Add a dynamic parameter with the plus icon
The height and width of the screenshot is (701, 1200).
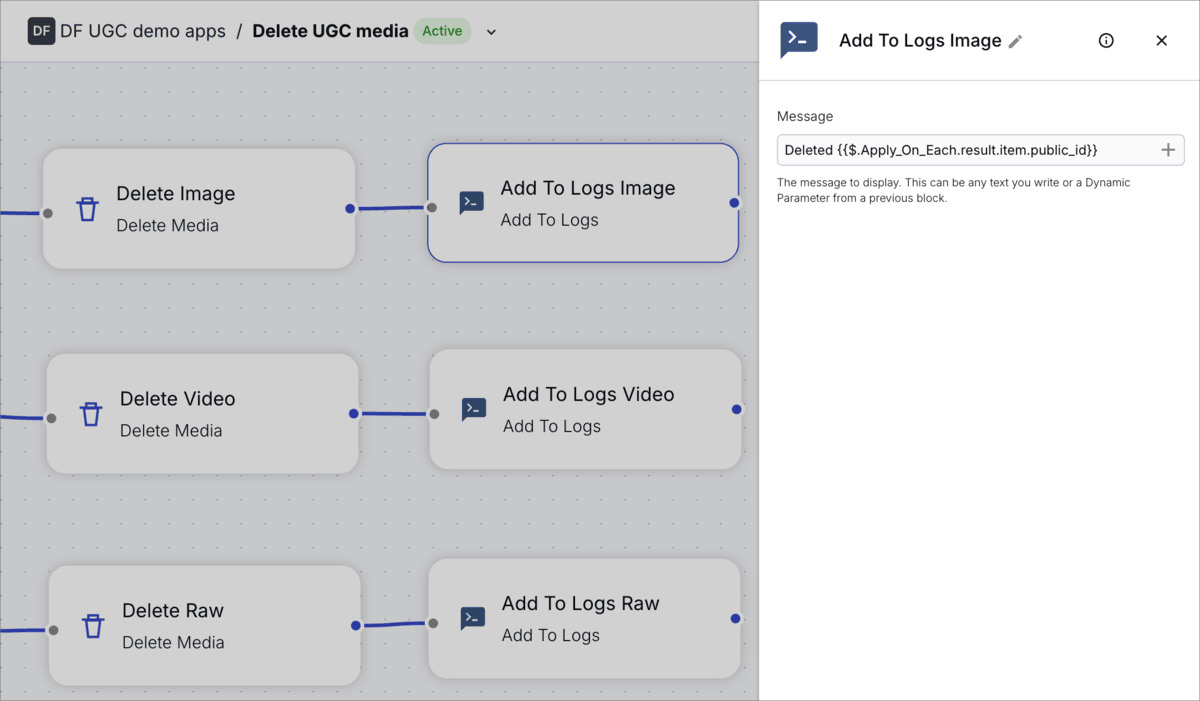(x=1167, y=150)
